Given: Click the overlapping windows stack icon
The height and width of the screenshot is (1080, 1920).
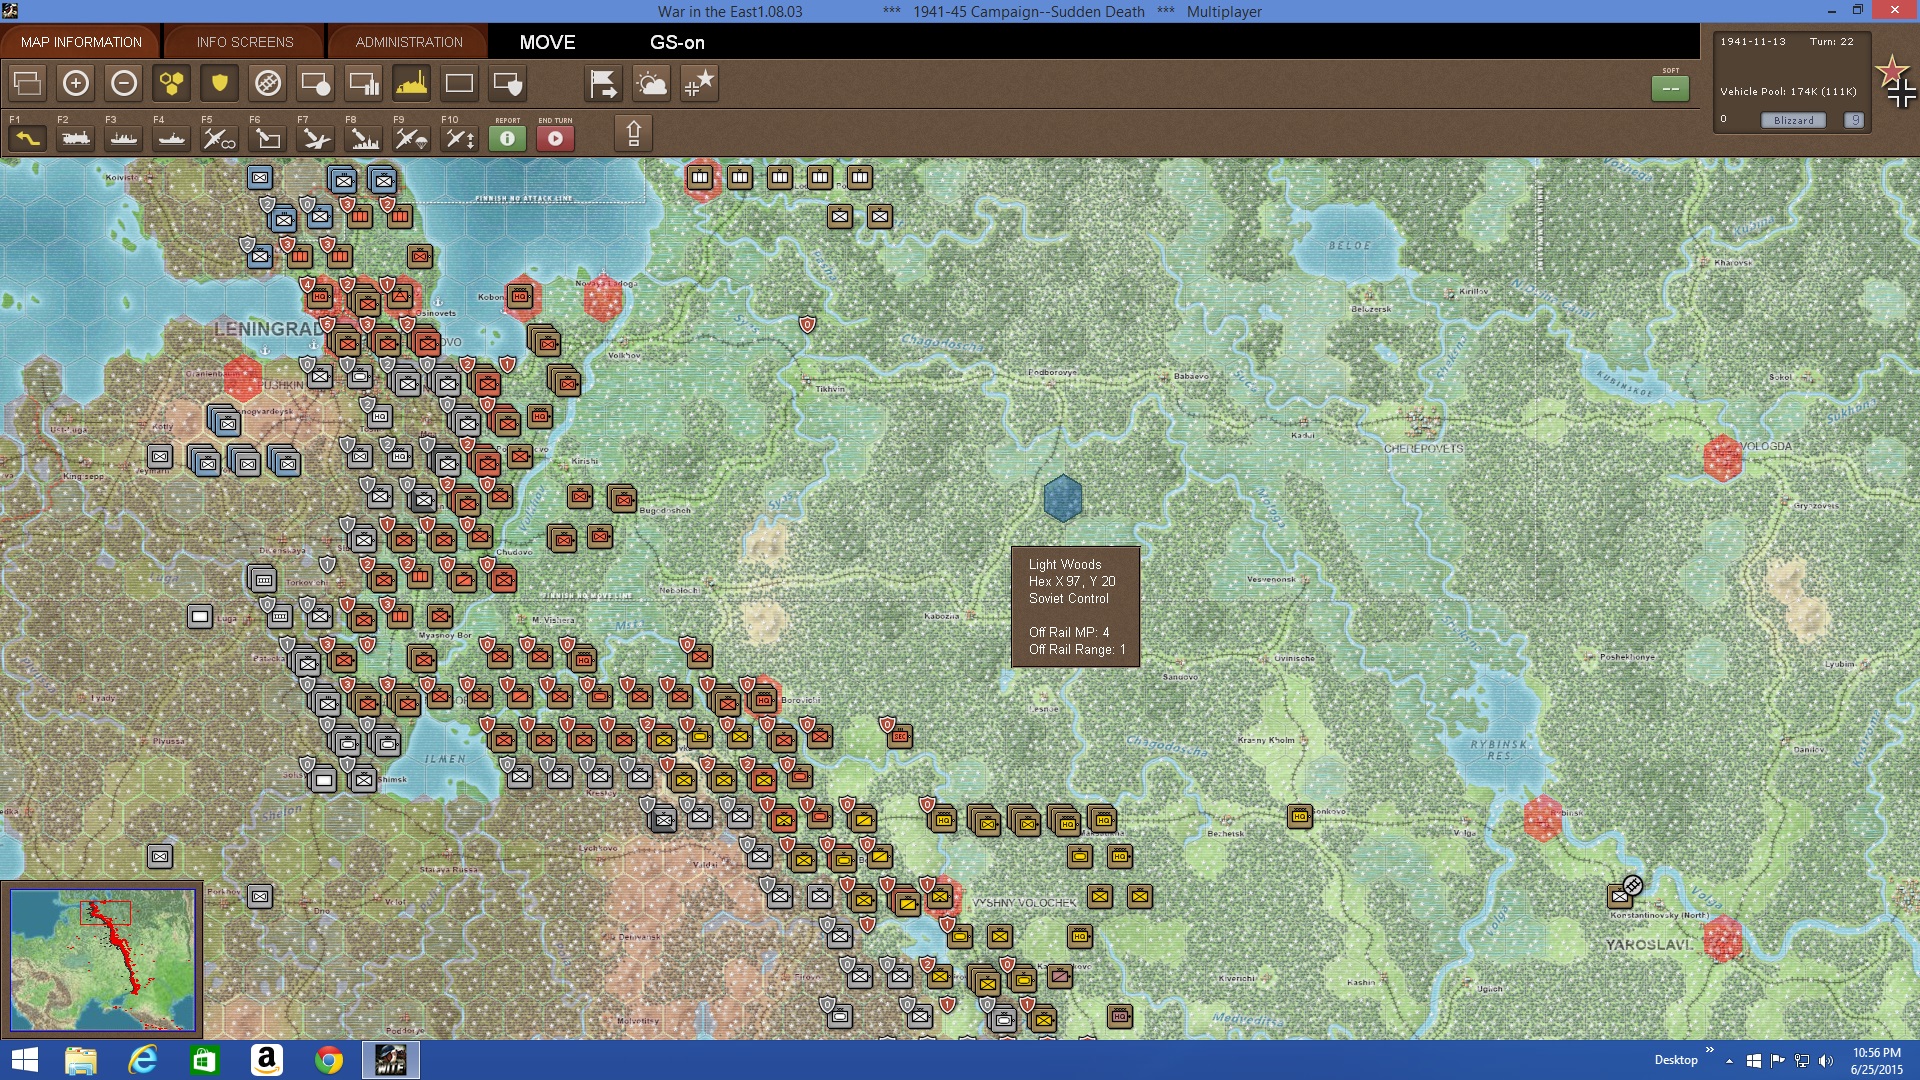Looking at the screenshot, I should click(x=27, y=83).
